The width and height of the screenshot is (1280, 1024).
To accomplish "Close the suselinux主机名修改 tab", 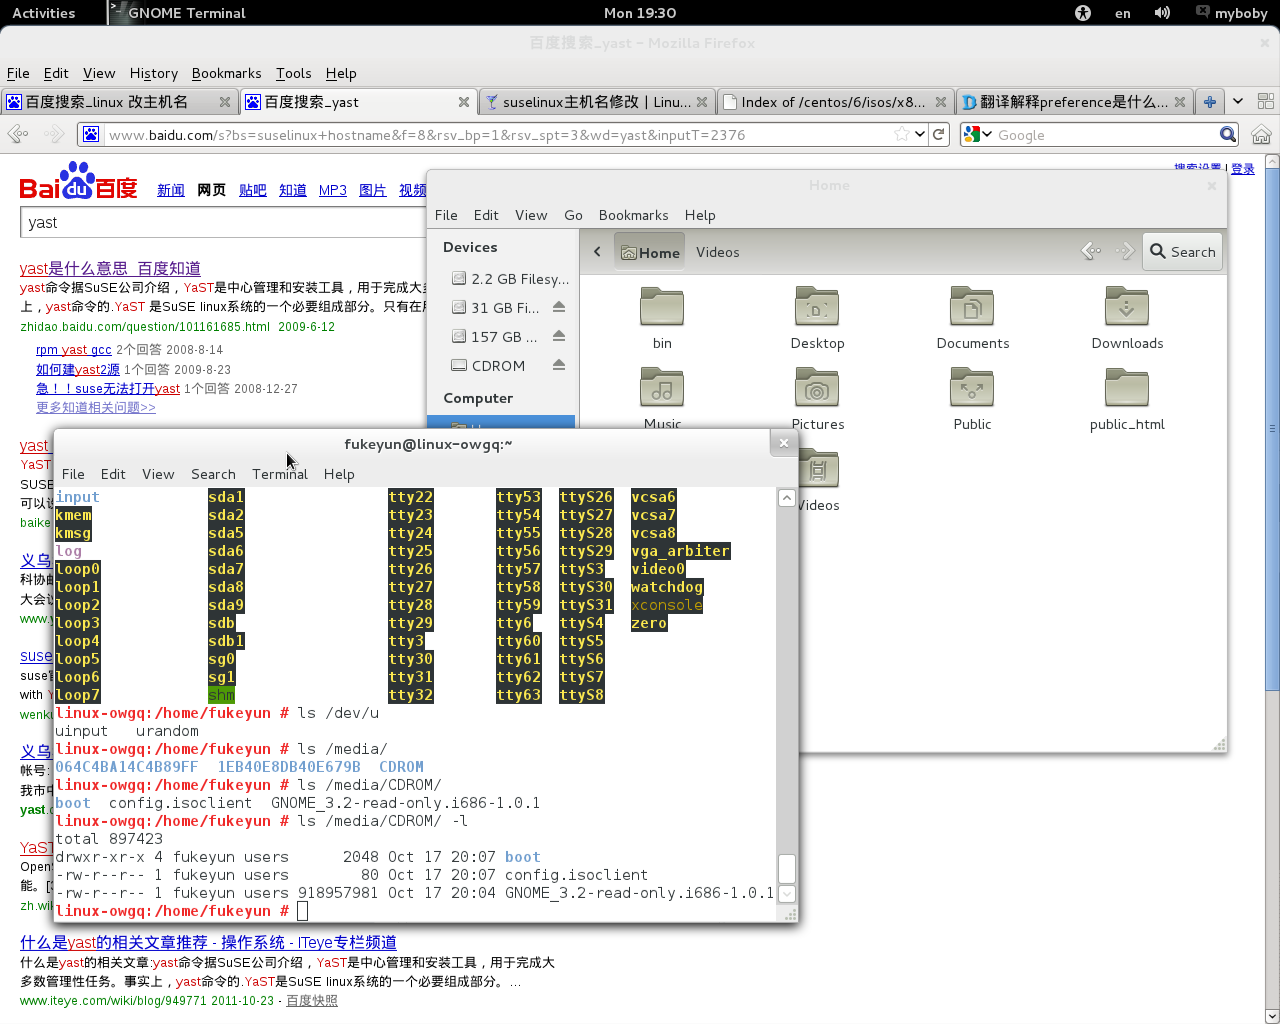I will point(702,102).
